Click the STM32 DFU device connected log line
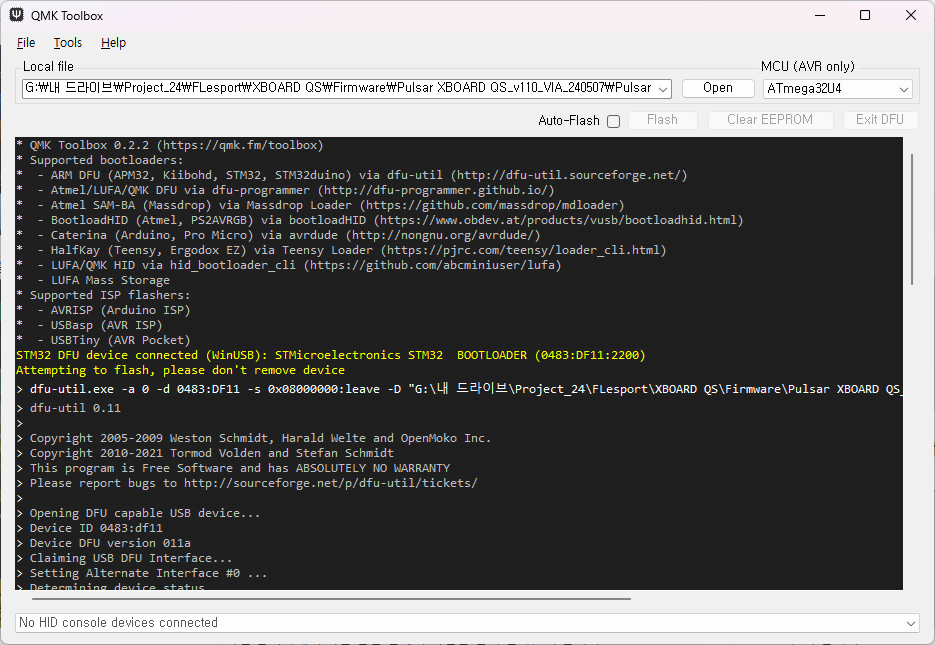Image resolution: width=935 pixels, height=645 pixels. tap(330, 355)
